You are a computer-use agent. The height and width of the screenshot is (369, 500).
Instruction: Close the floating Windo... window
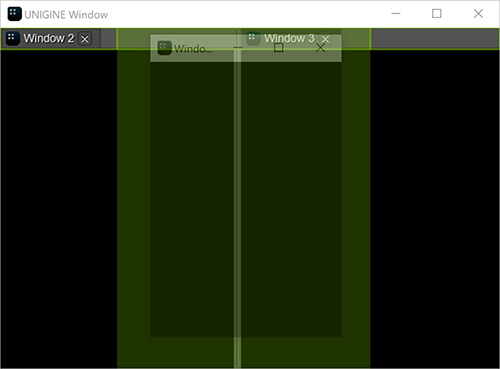[x=320, y=48]
